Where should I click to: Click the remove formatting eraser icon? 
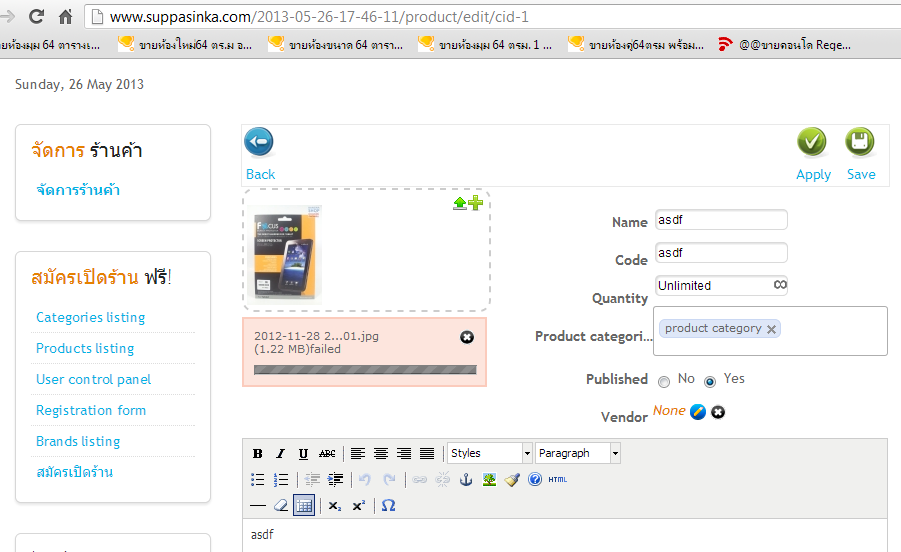(281, 506)
